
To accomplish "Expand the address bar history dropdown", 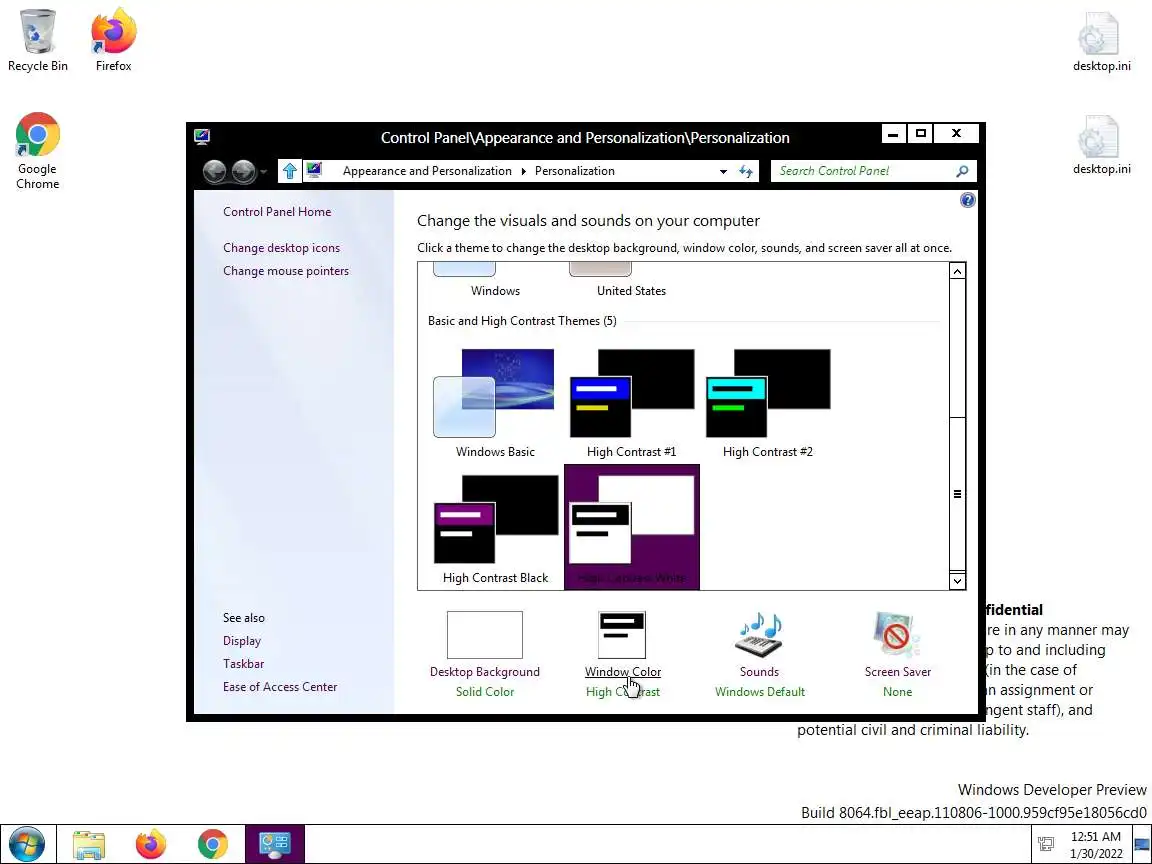I will coord(723,171).
